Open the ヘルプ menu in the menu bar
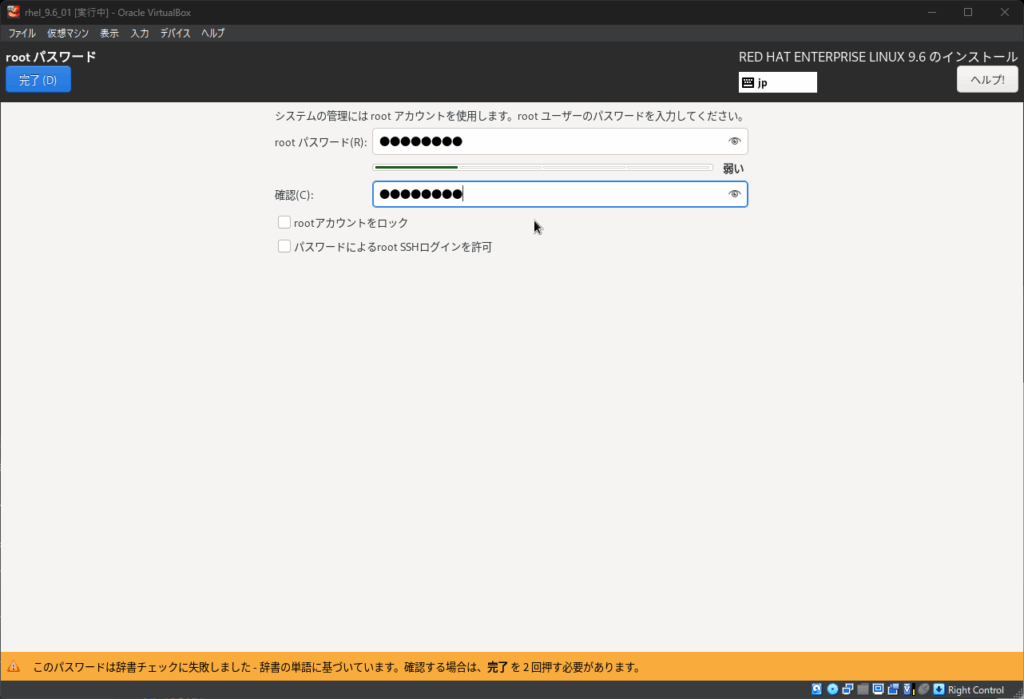Image resolution: width=1024 pixels, height=699 pixels. [x=213, y=33]
